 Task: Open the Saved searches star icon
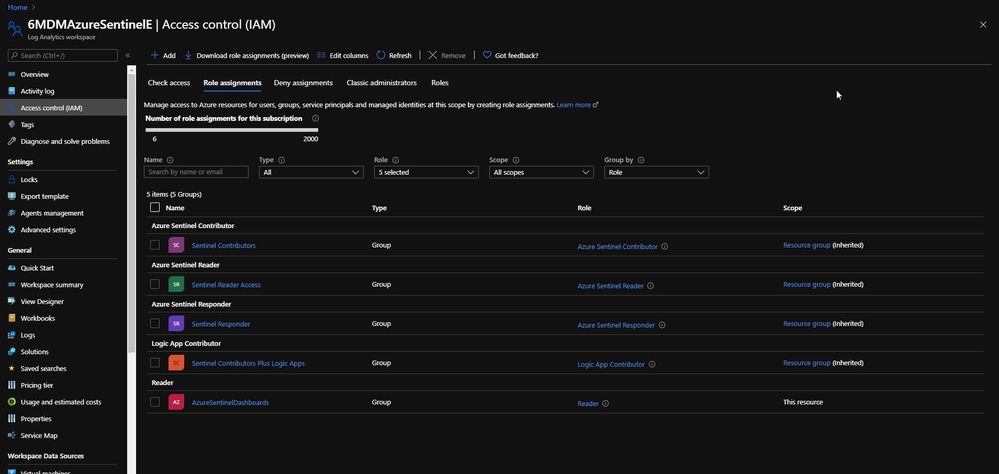11,368
